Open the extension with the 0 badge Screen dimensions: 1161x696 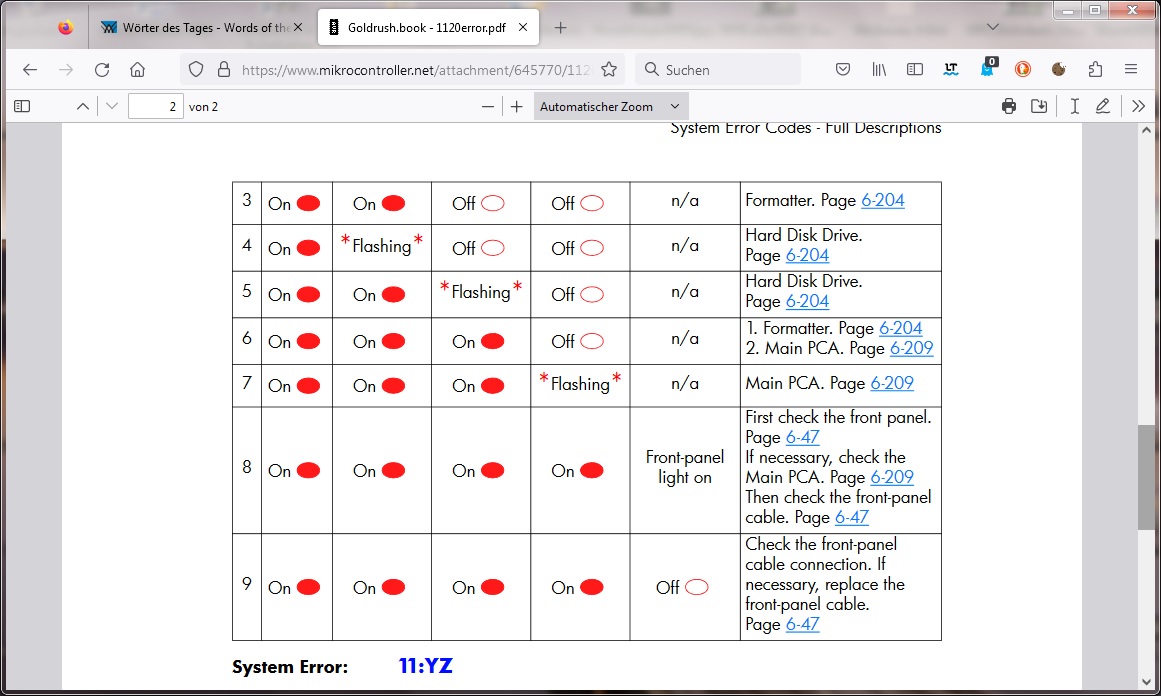pyautogui.click(x=988, y=68)
